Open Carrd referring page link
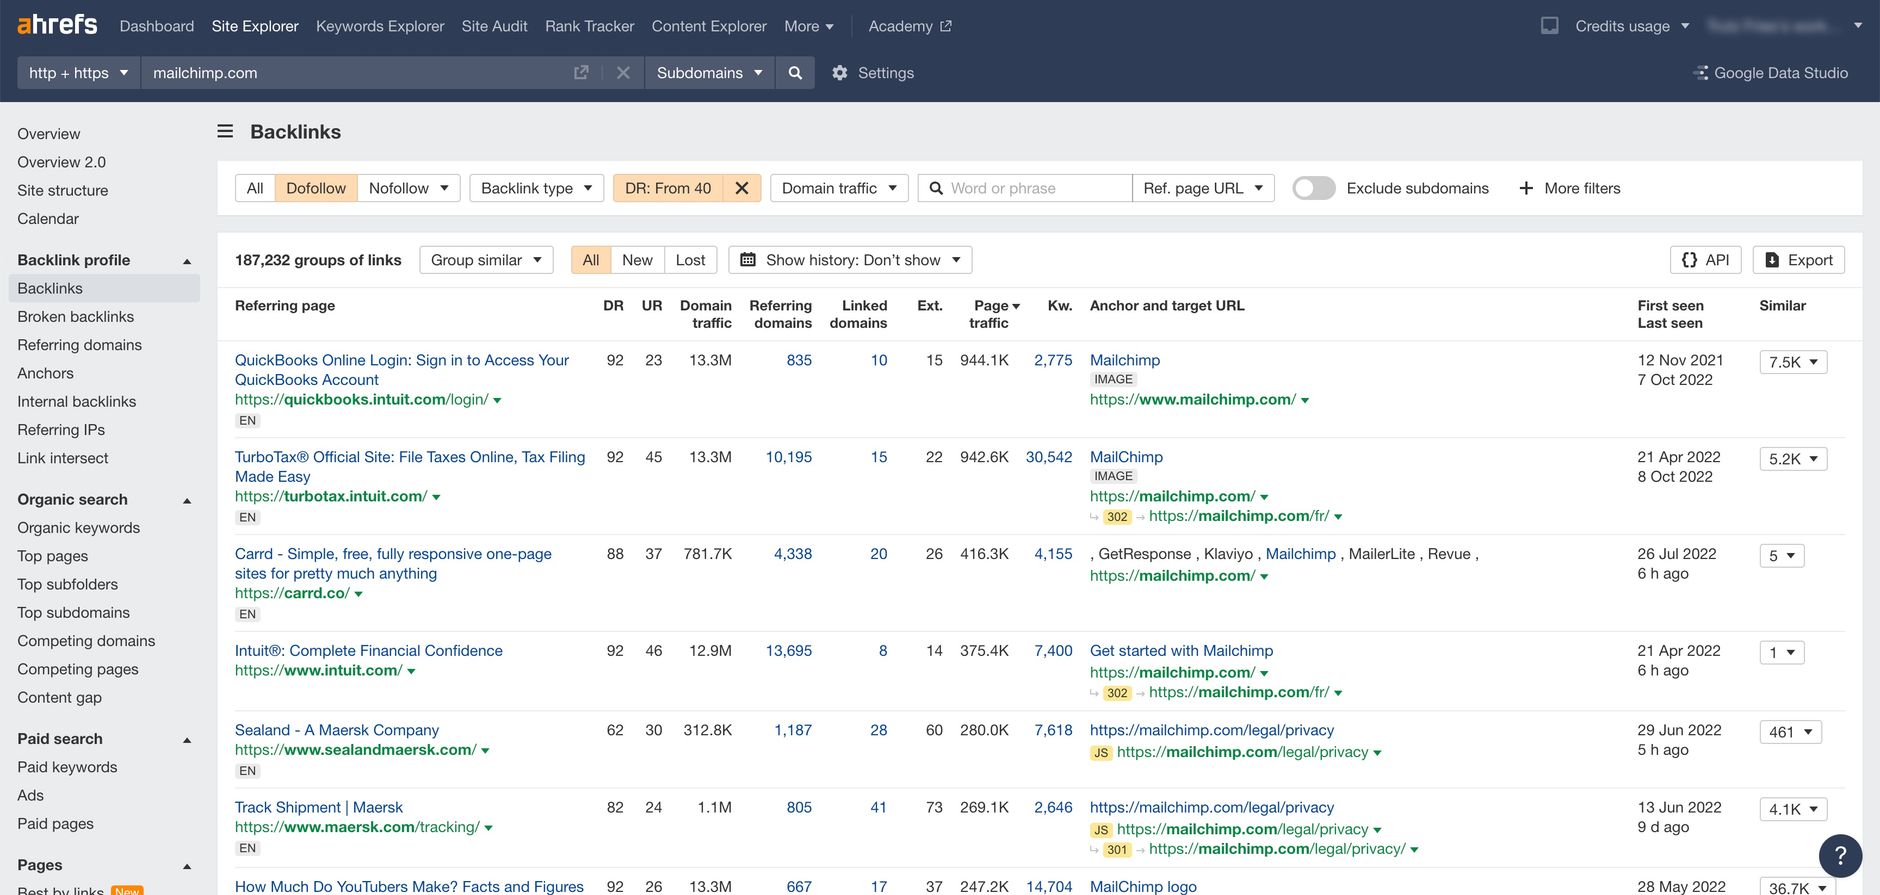 [393, 564]
